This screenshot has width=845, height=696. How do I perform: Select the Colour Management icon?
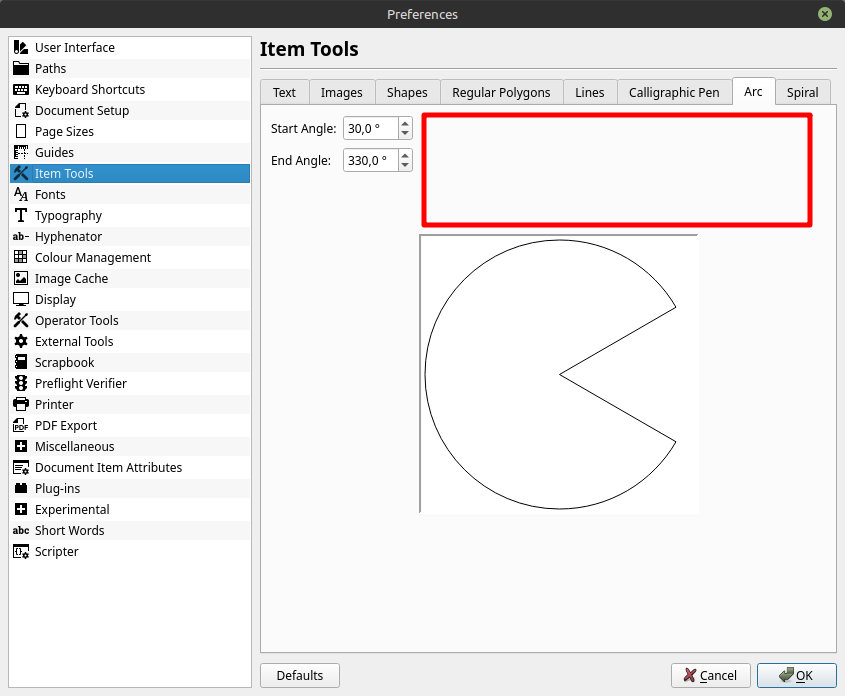[21, 257]
